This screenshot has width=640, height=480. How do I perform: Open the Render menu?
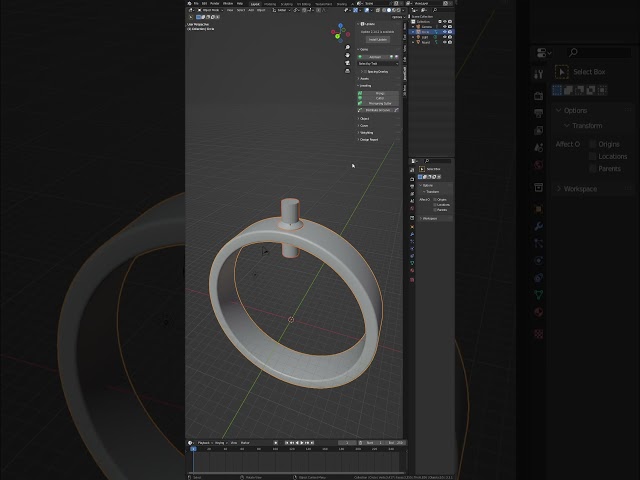tap(215, 3)
